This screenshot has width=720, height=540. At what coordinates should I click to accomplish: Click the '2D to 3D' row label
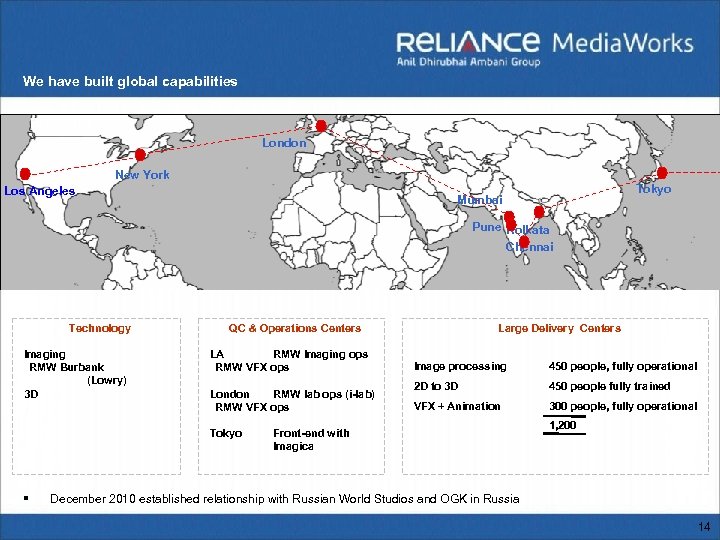click(x=436, y=386)
